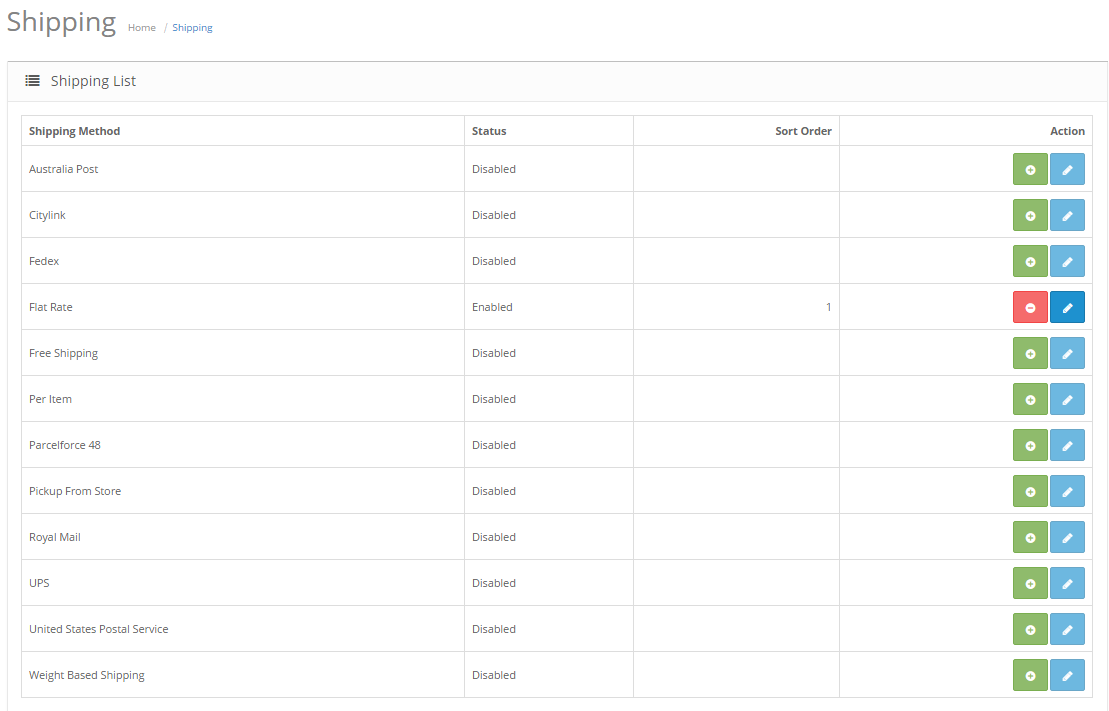Edit the Citylink shipping method
This screenshot has height=711, width=1109.
point(1067,216)
